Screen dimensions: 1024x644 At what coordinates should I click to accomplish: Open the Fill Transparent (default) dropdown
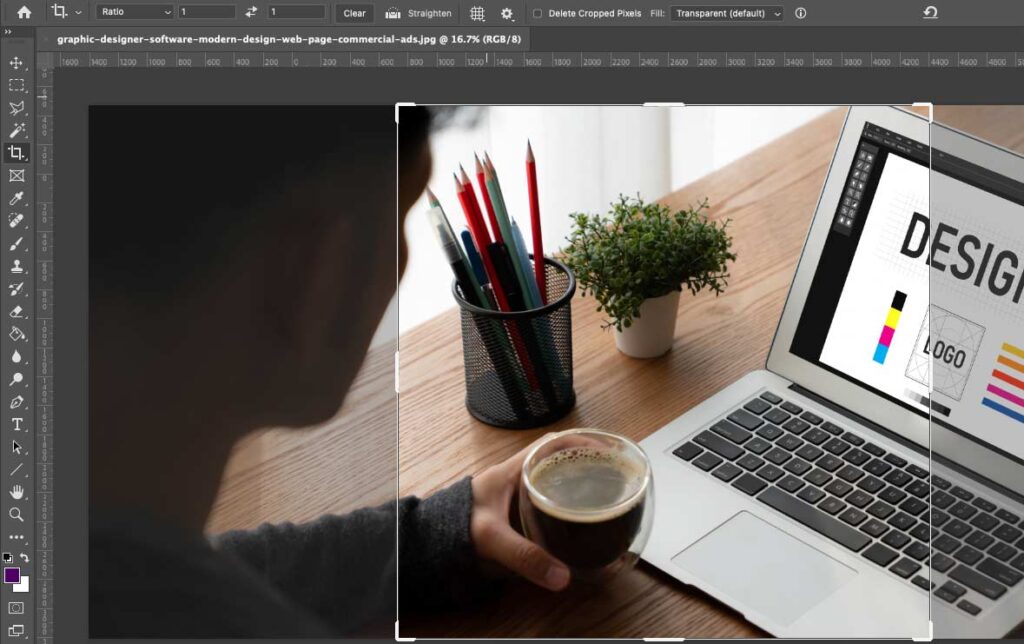click(x=727, y=13)
